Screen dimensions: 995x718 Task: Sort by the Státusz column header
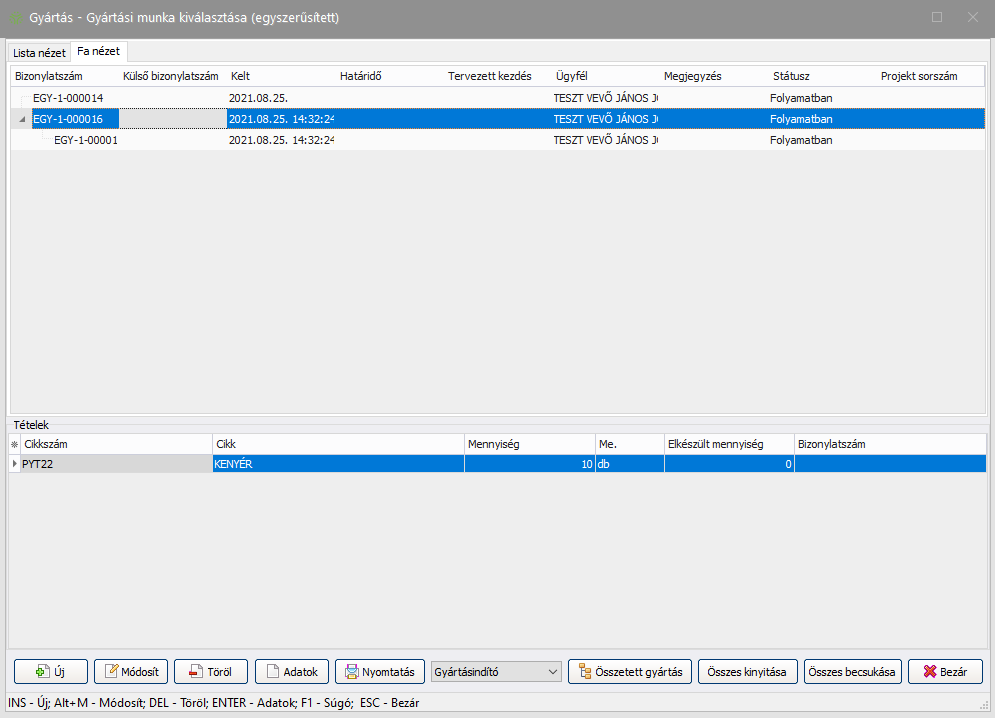tap(791, 76)
